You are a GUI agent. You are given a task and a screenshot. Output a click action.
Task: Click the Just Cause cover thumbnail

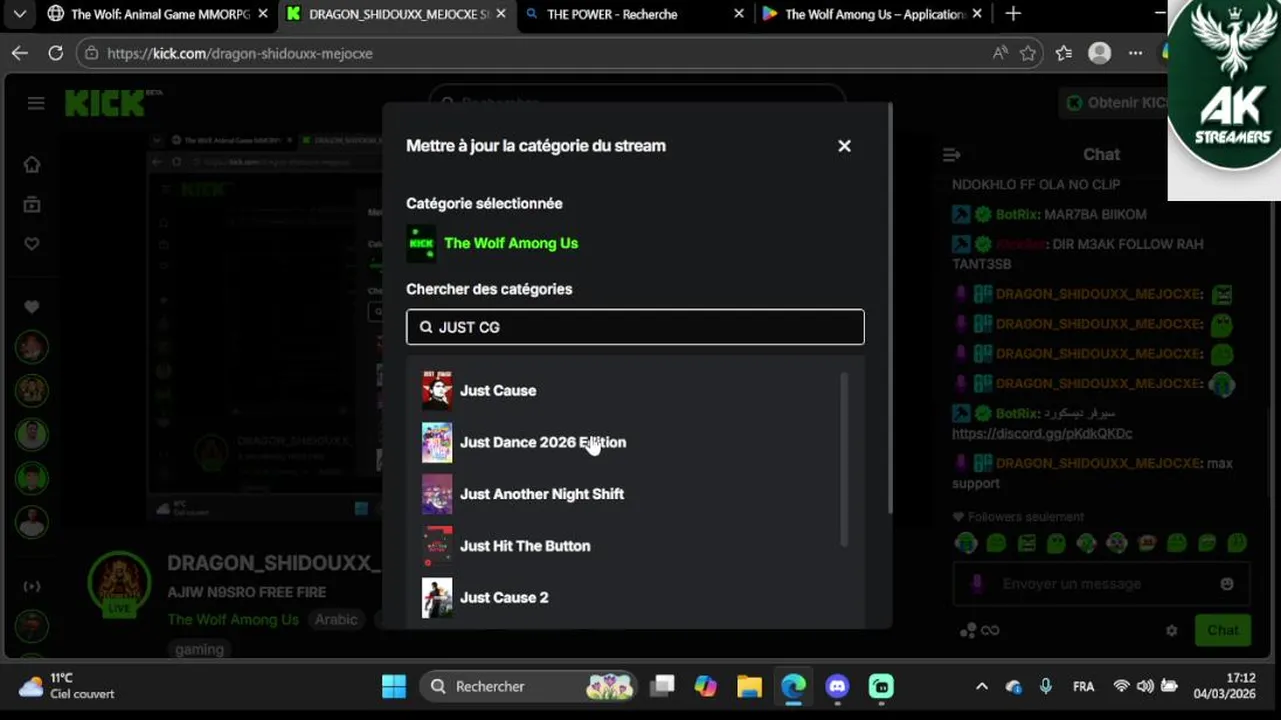(x=437, y=390)
